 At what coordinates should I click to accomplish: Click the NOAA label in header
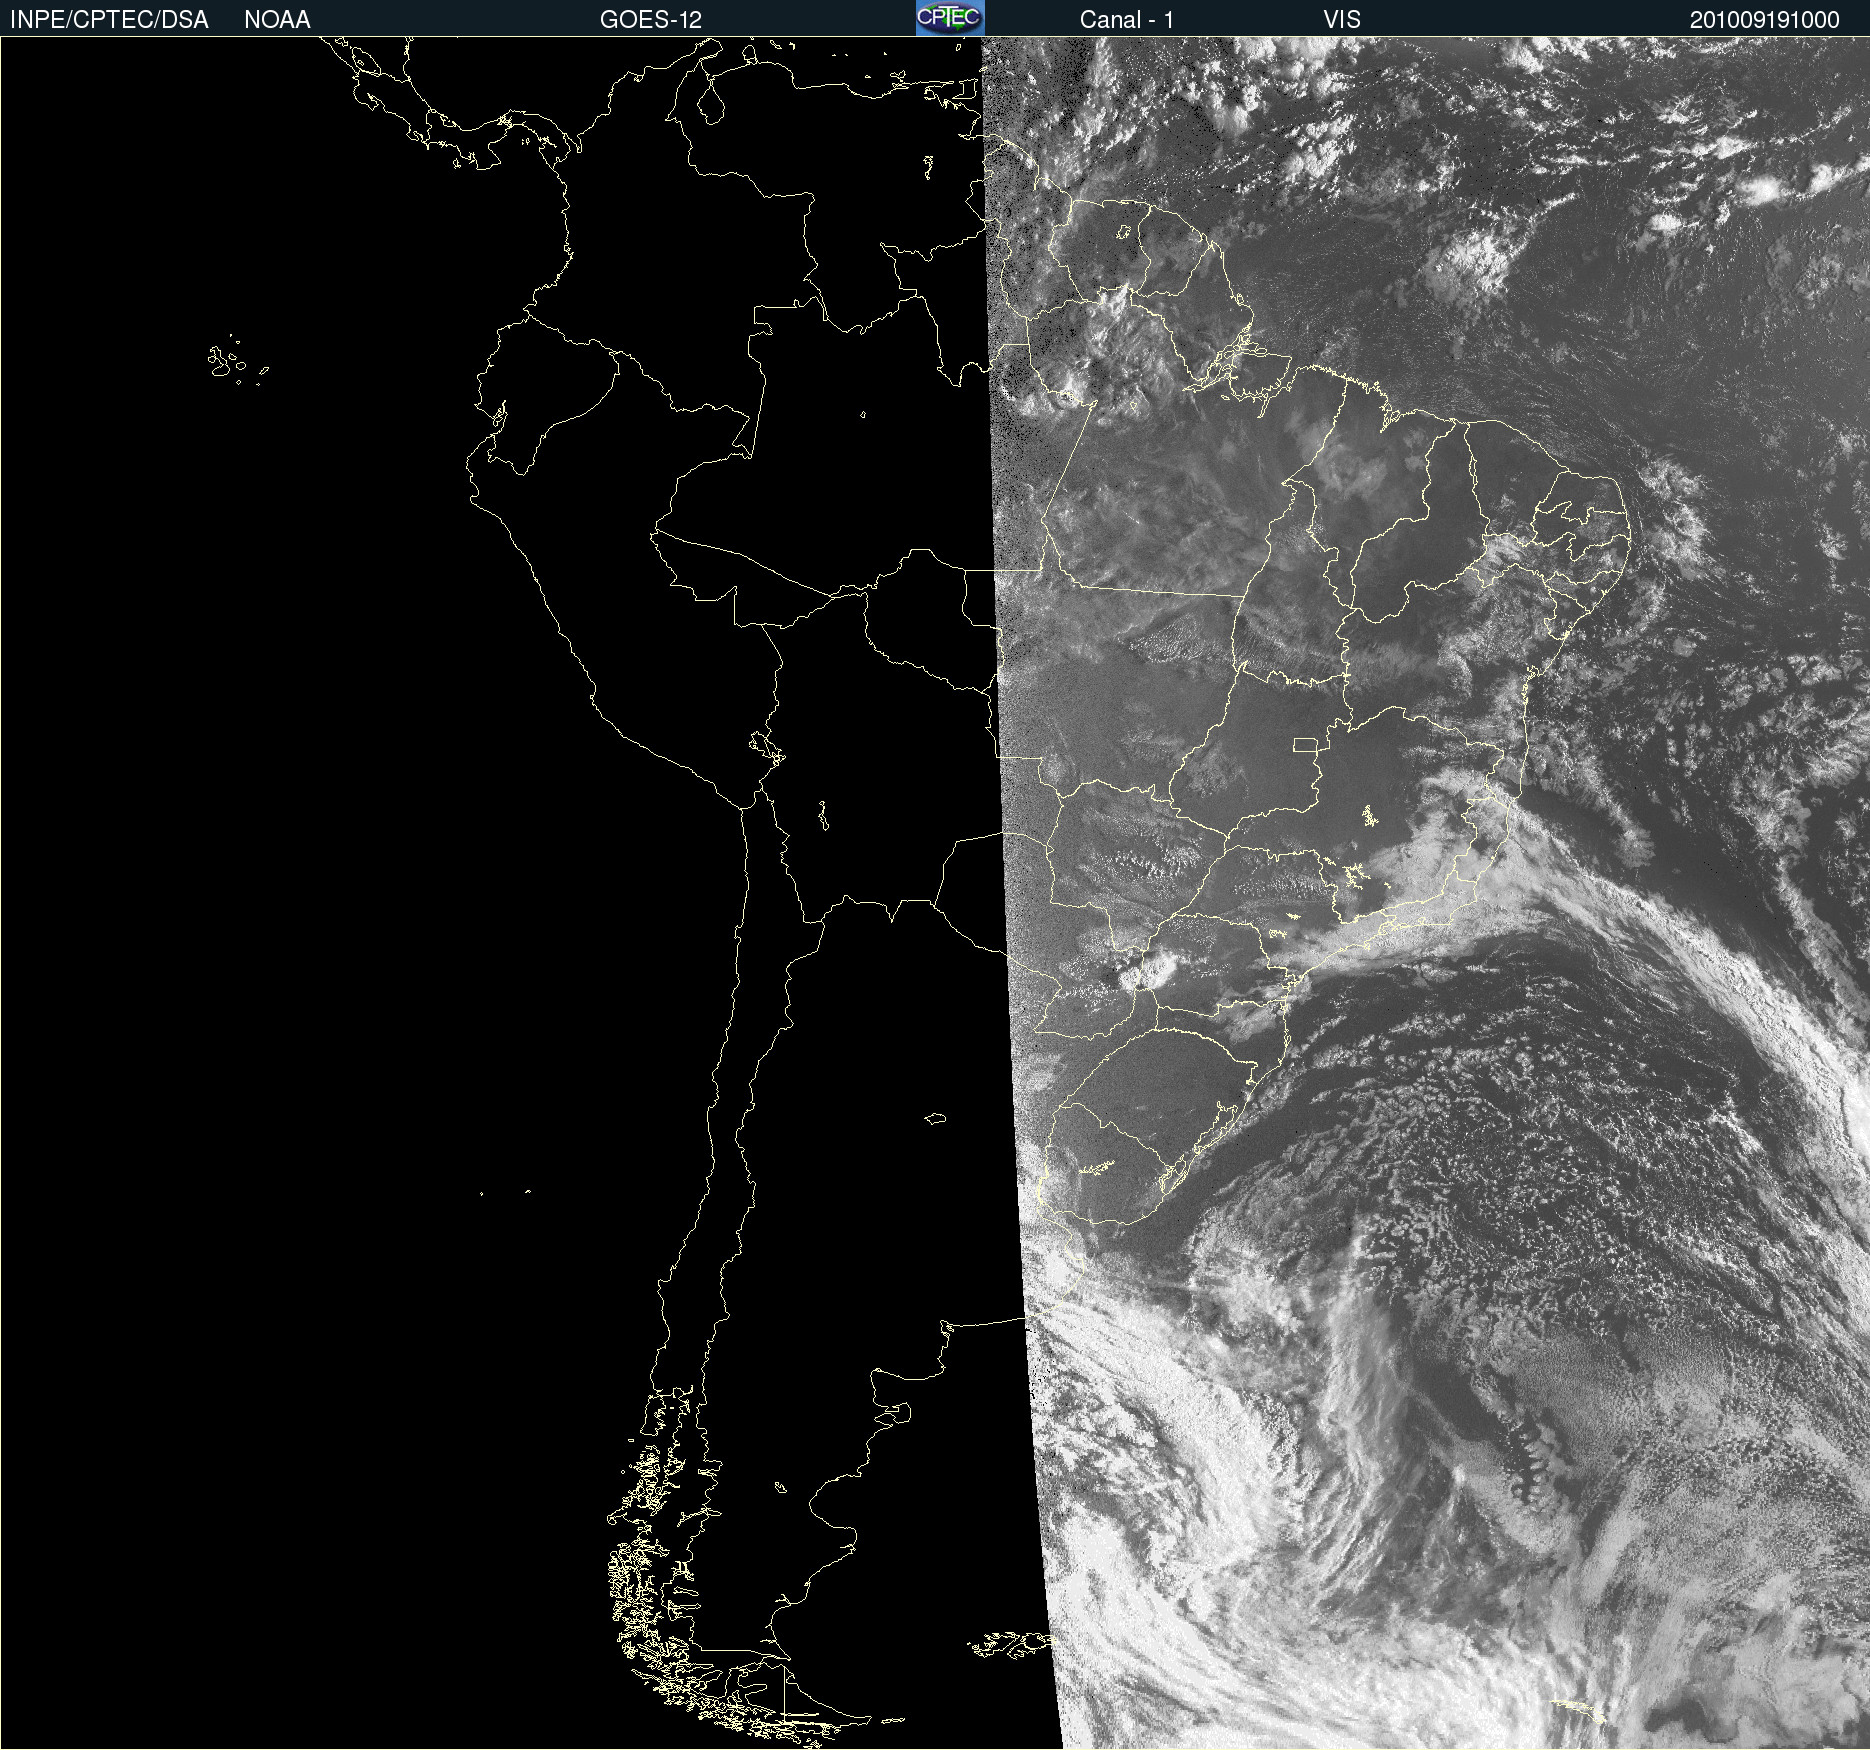pyautogui.click(x=277, y=20)
